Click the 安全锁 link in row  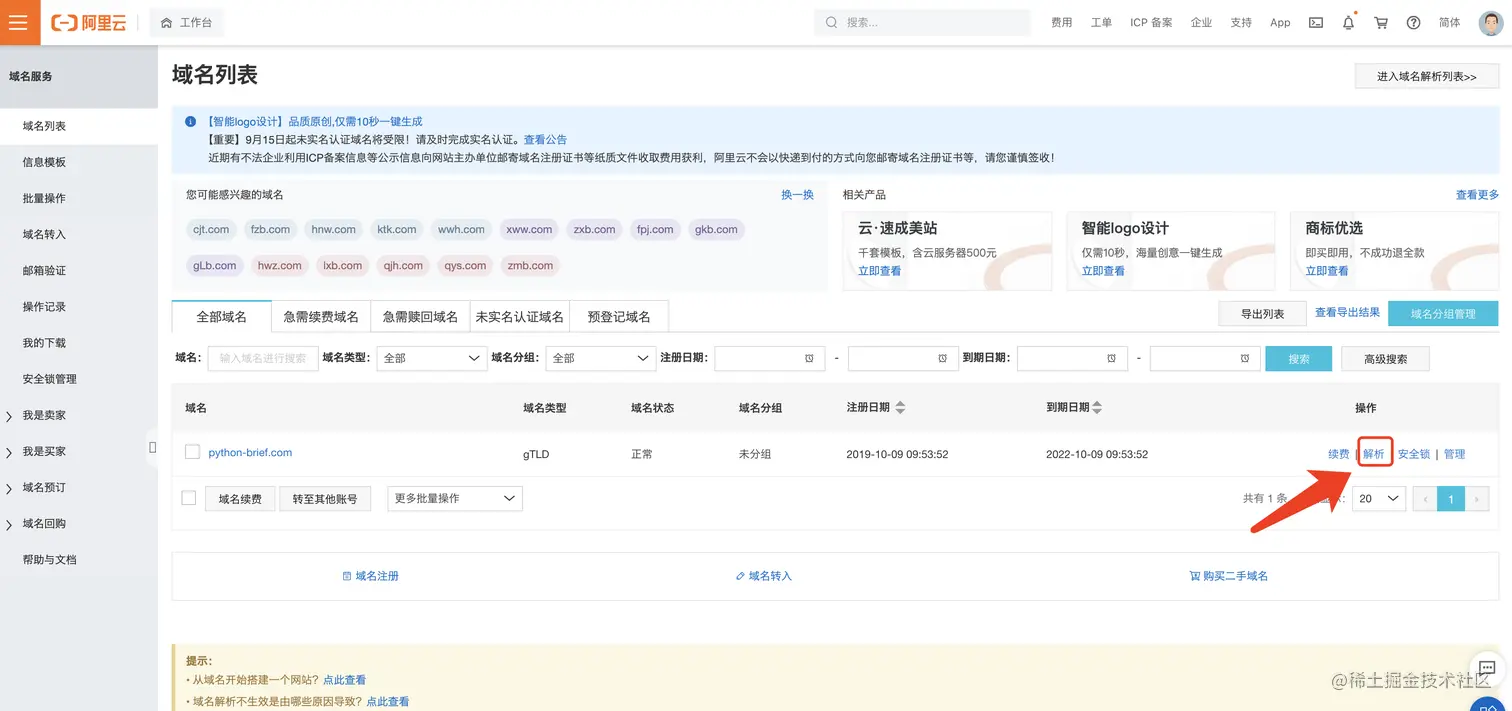tap(1414, 453)
